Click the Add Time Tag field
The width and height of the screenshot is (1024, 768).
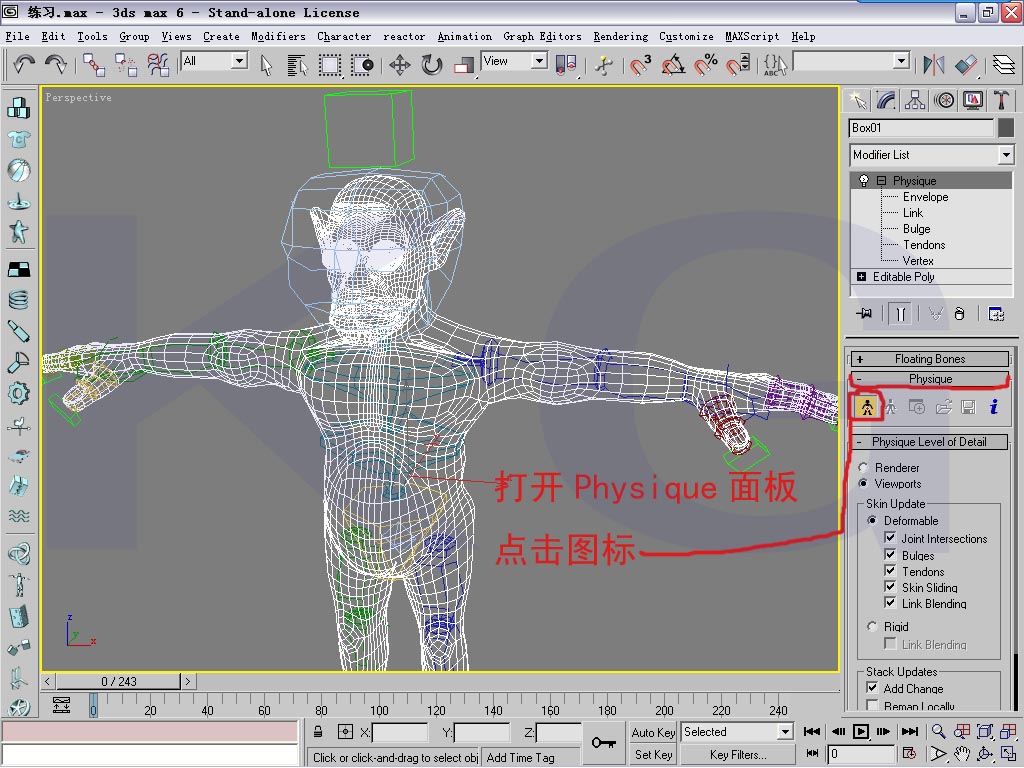coord(531,757)
